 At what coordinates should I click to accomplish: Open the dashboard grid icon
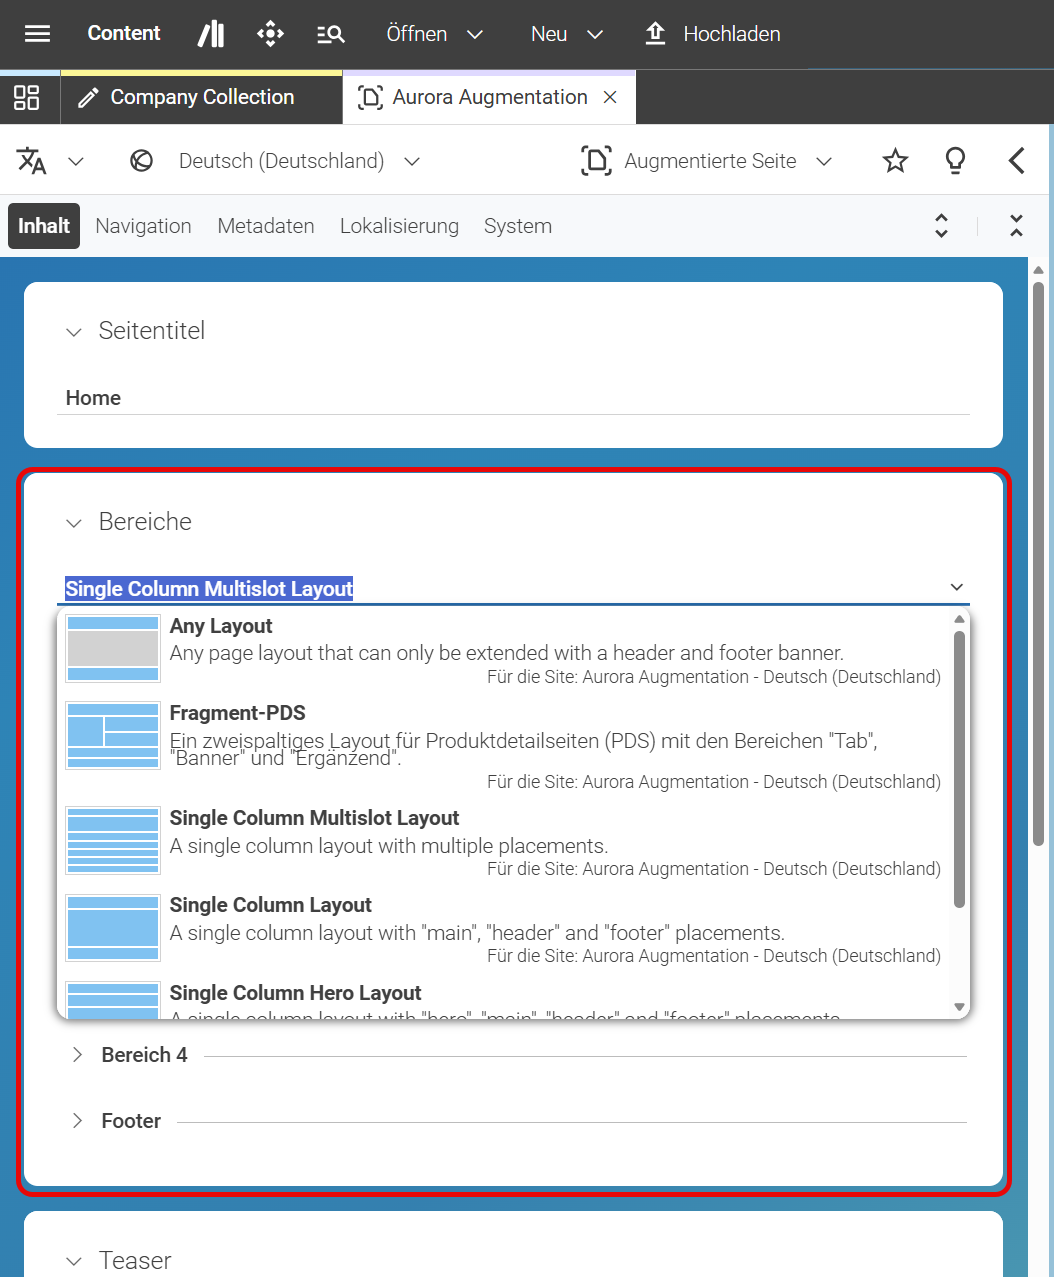click(27, 97)
